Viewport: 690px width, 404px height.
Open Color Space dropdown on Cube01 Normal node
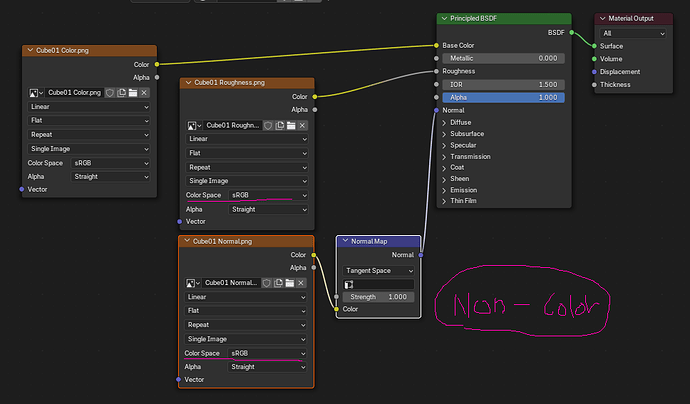pyautogui.click(x=267, y=353)
